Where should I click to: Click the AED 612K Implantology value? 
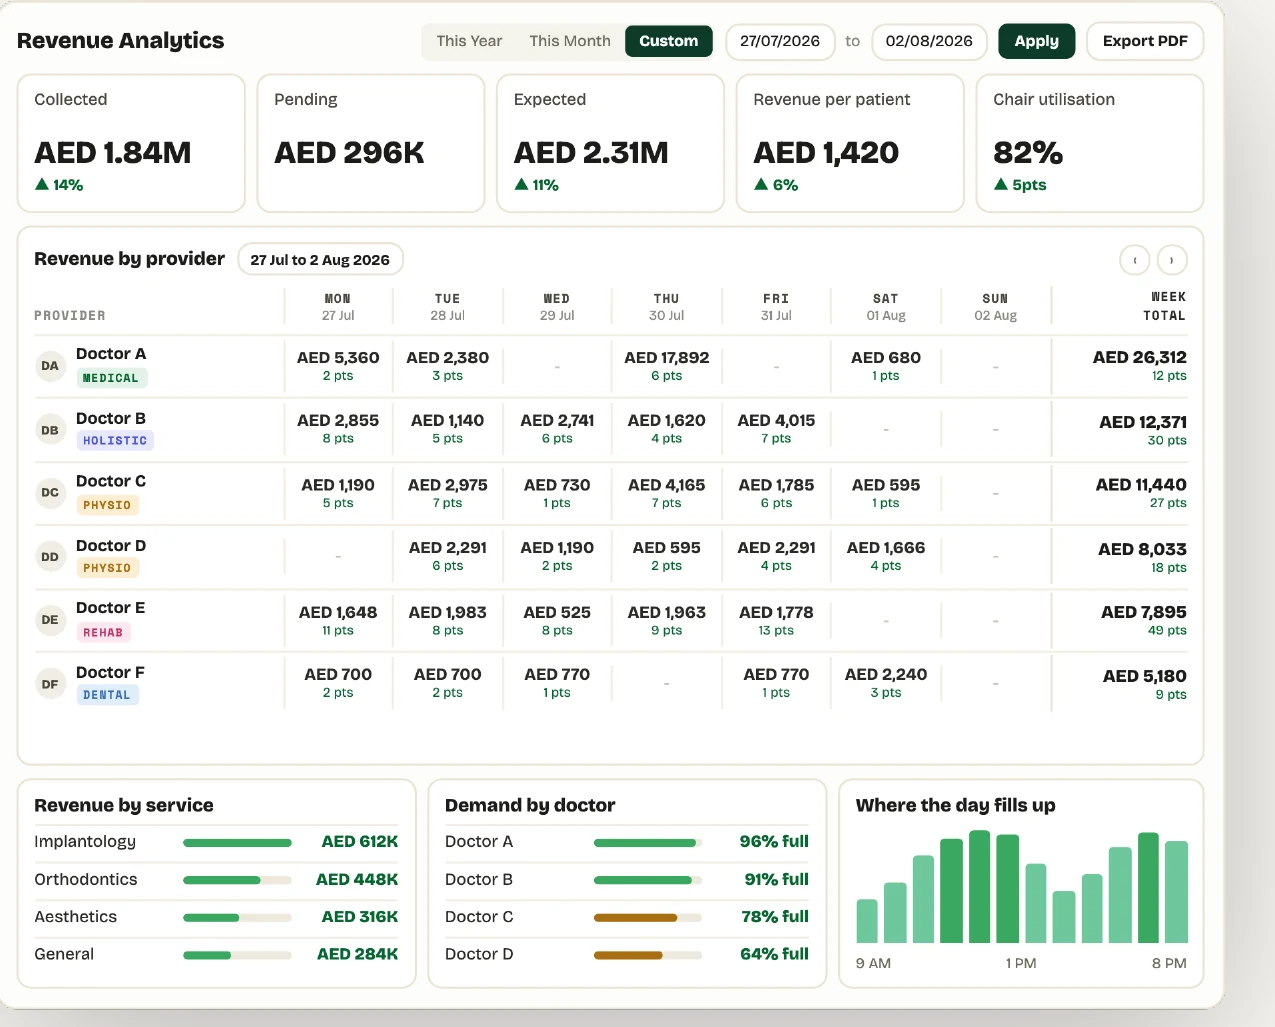[x=360, y=842]
